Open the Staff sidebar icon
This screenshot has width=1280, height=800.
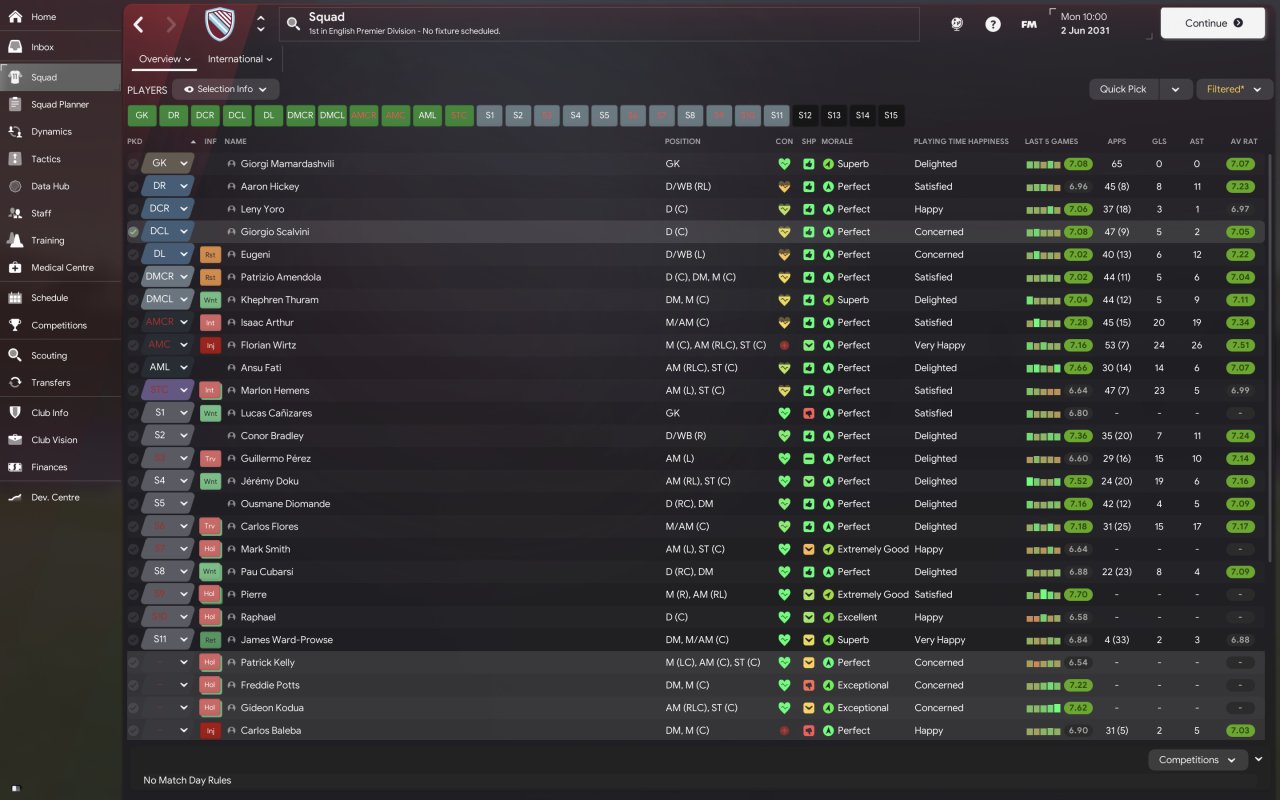pos(15,213)
